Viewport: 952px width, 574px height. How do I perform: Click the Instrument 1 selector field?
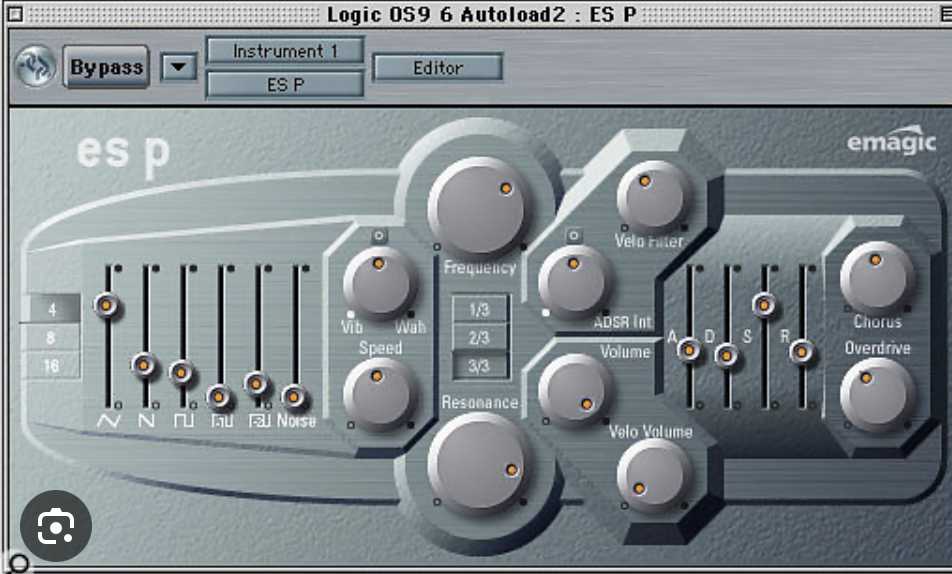[x=285, y=51]
